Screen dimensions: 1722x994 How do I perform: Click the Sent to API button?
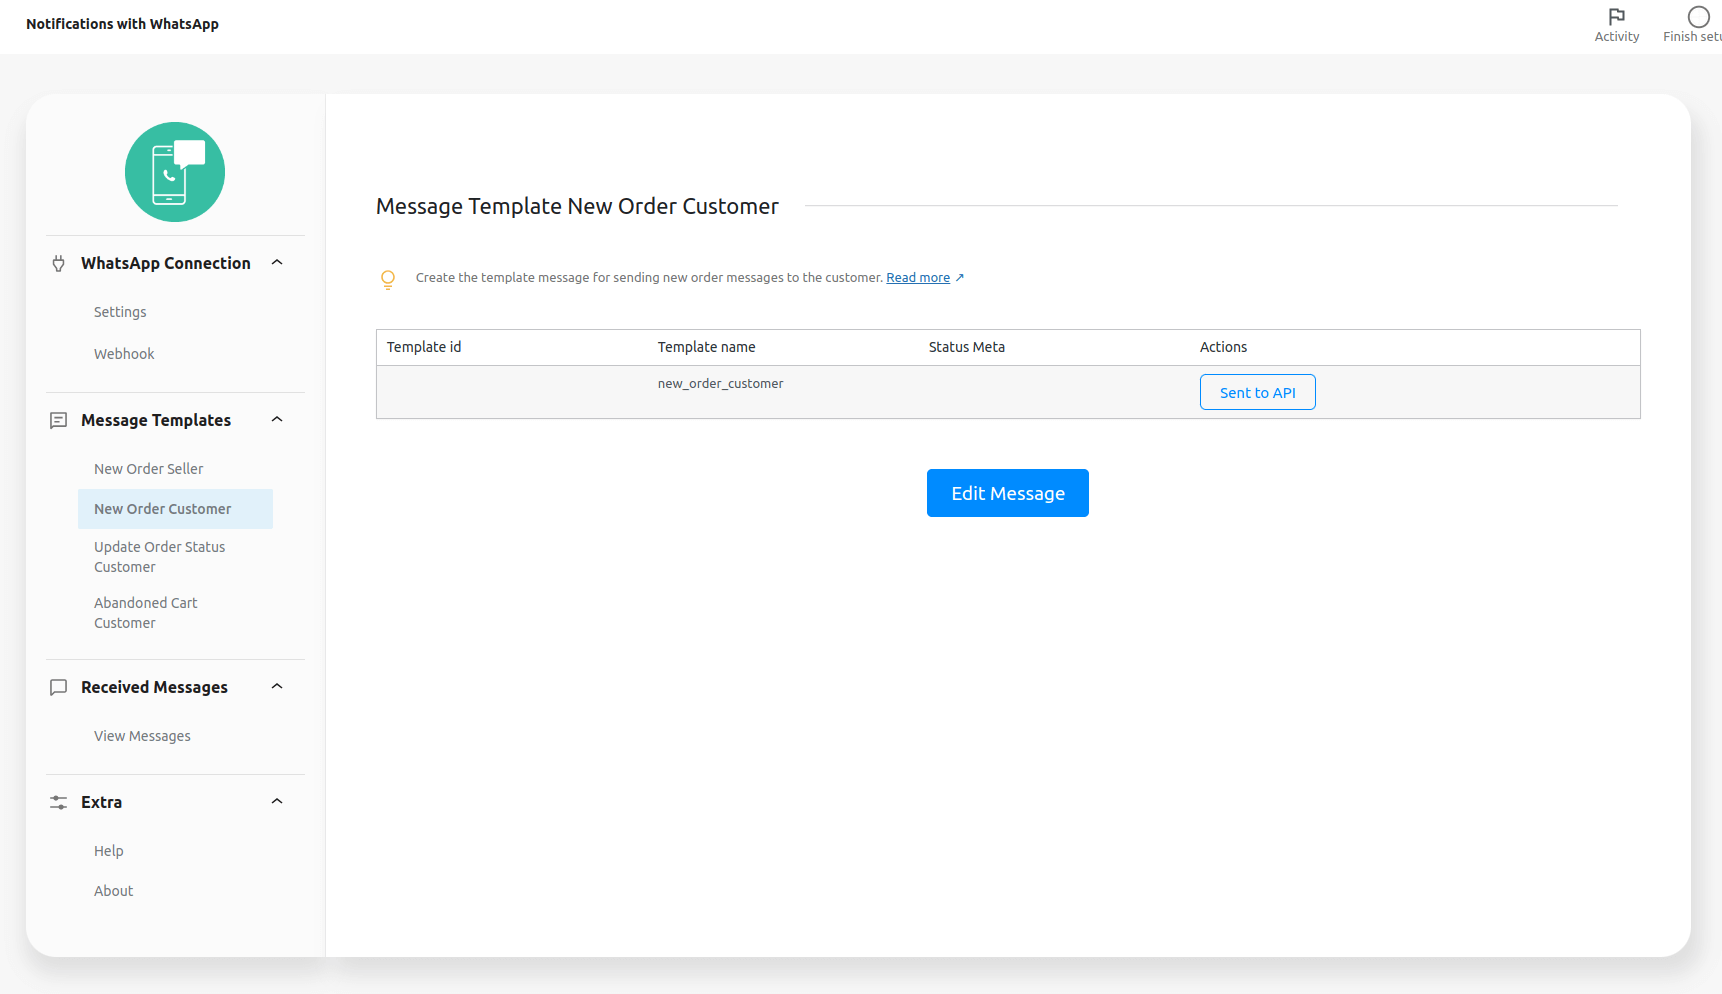[1257, 392]
